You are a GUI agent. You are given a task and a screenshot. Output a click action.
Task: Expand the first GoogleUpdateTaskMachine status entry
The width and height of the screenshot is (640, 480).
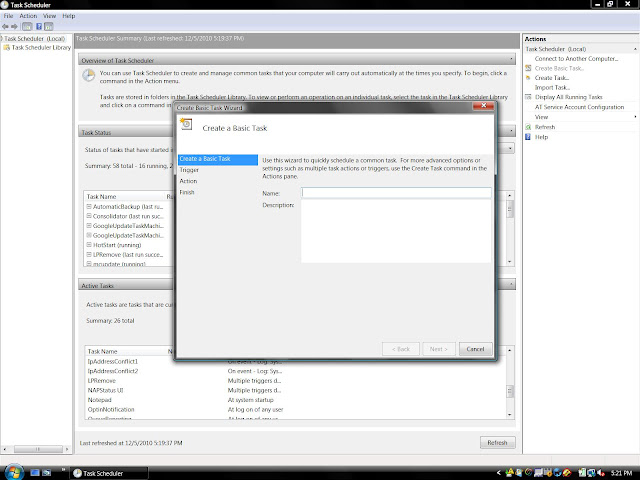point(89,226)
